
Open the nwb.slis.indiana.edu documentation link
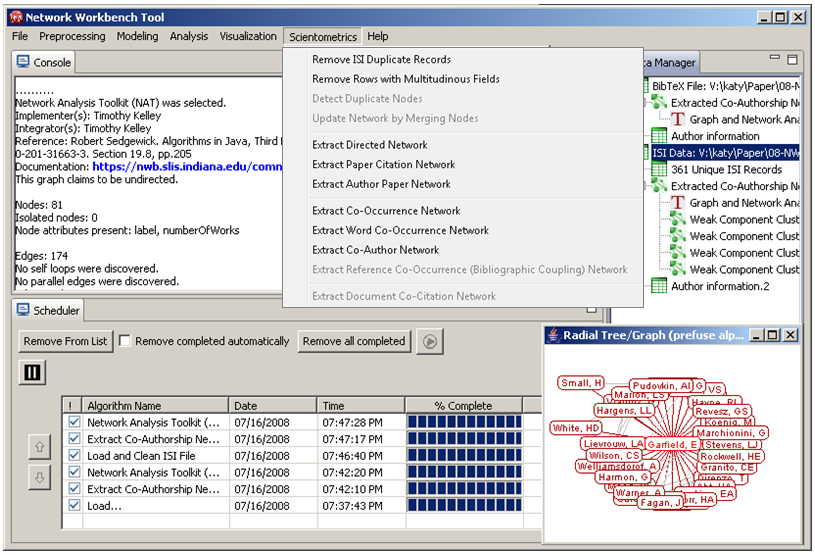point(187,167)
